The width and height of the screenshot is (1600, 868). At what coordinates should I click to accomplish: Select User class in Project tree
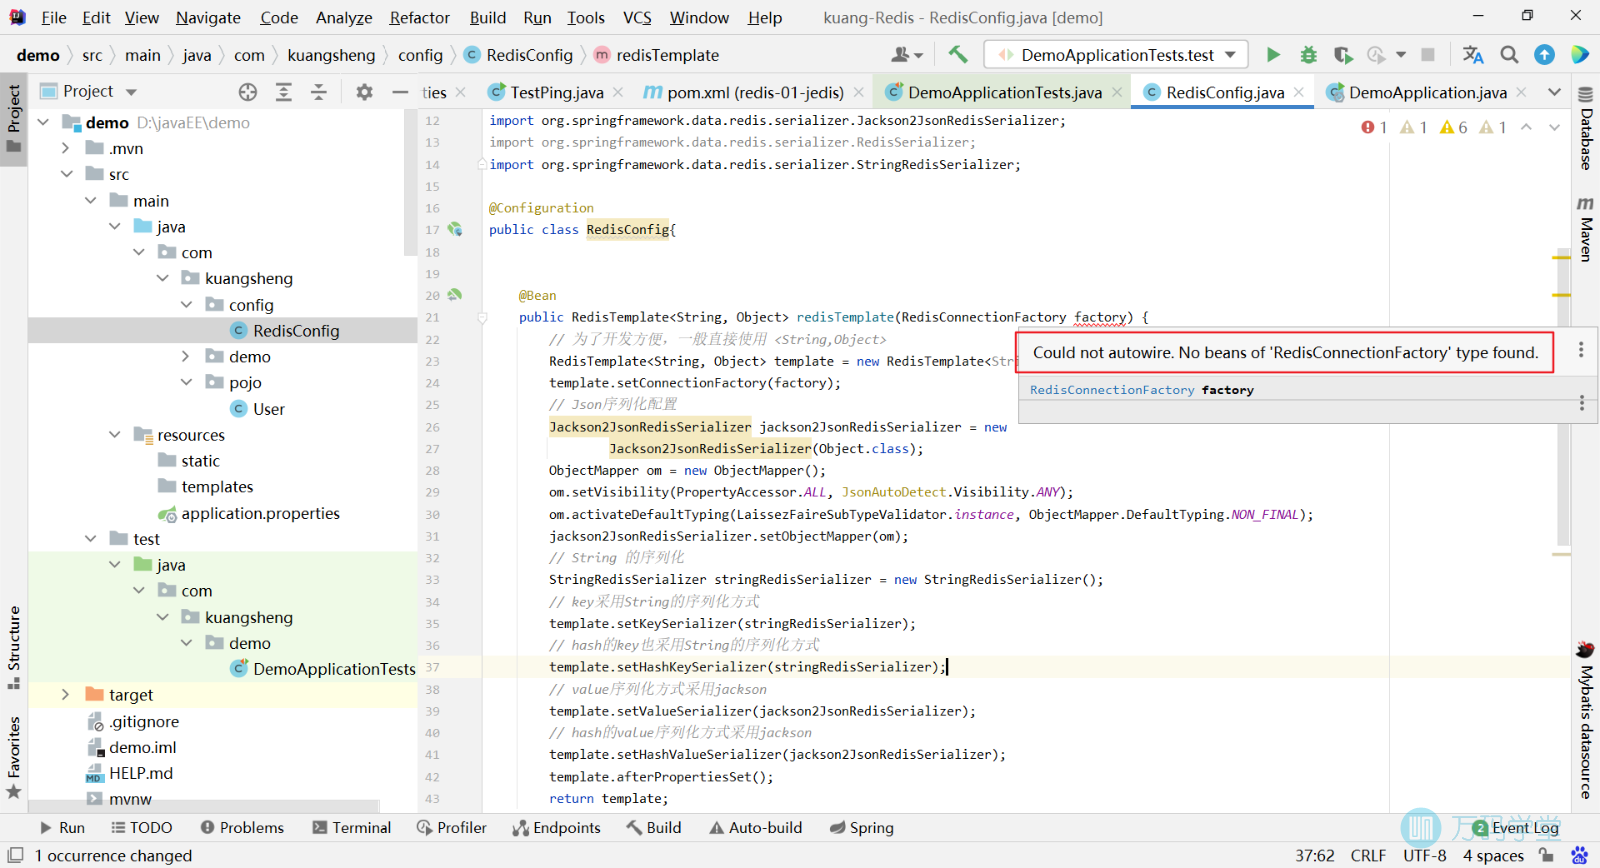tap(268, 408)
